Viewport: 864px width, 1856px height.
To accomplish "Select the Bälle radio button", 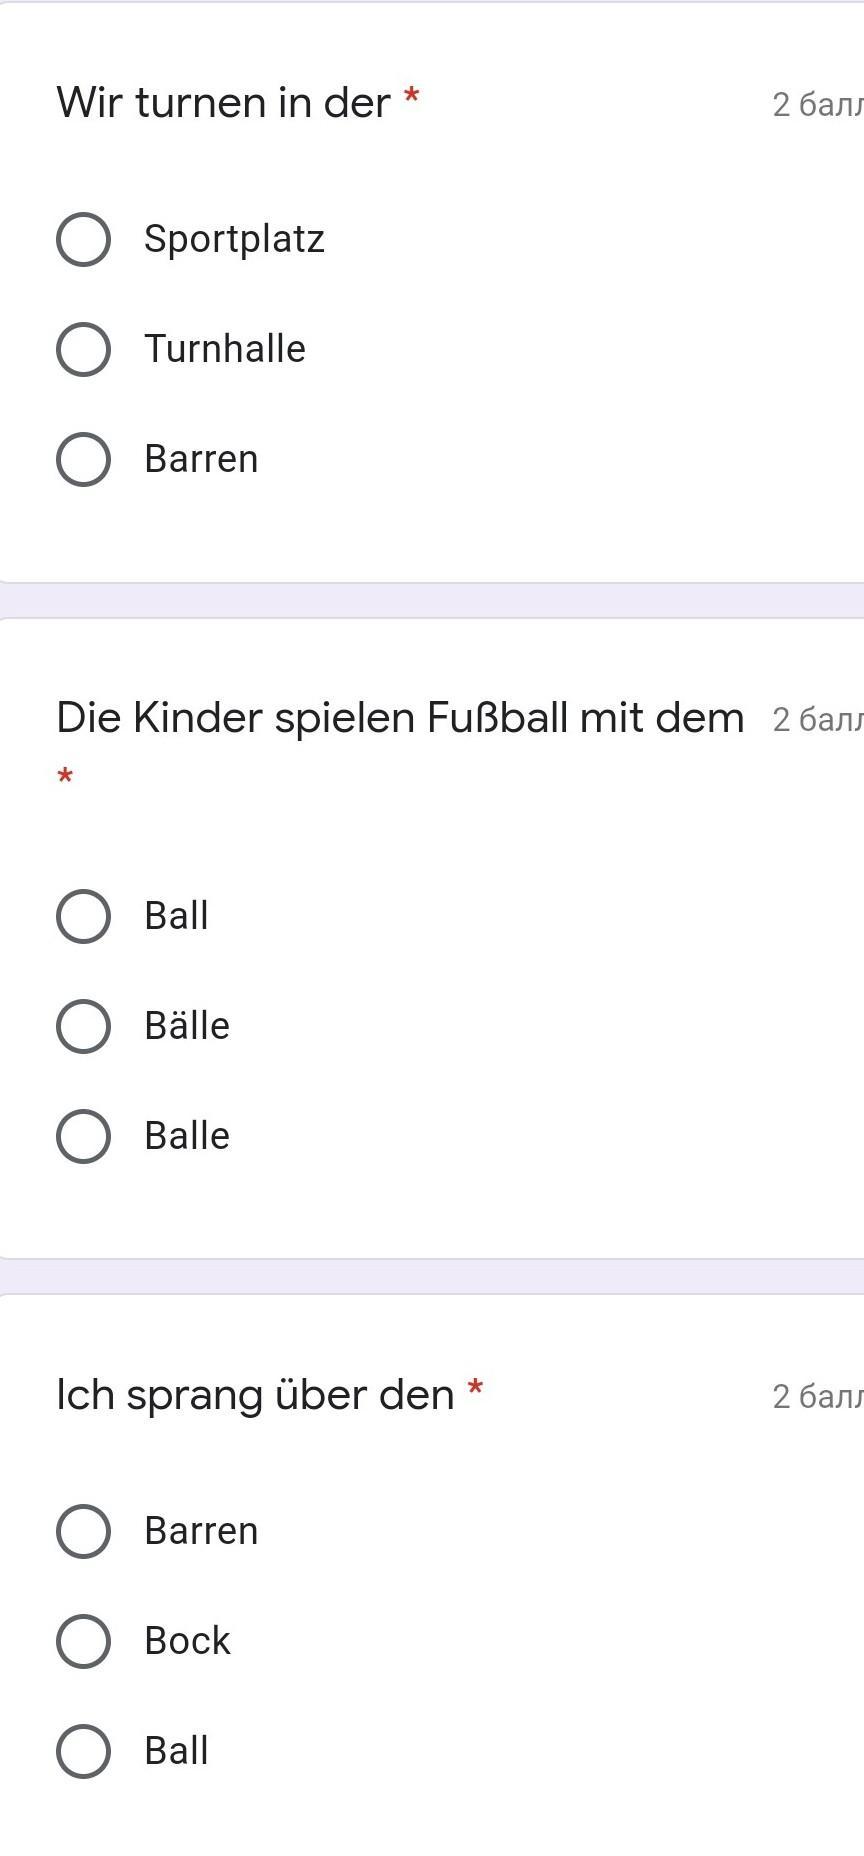I will coord(83,1026).
